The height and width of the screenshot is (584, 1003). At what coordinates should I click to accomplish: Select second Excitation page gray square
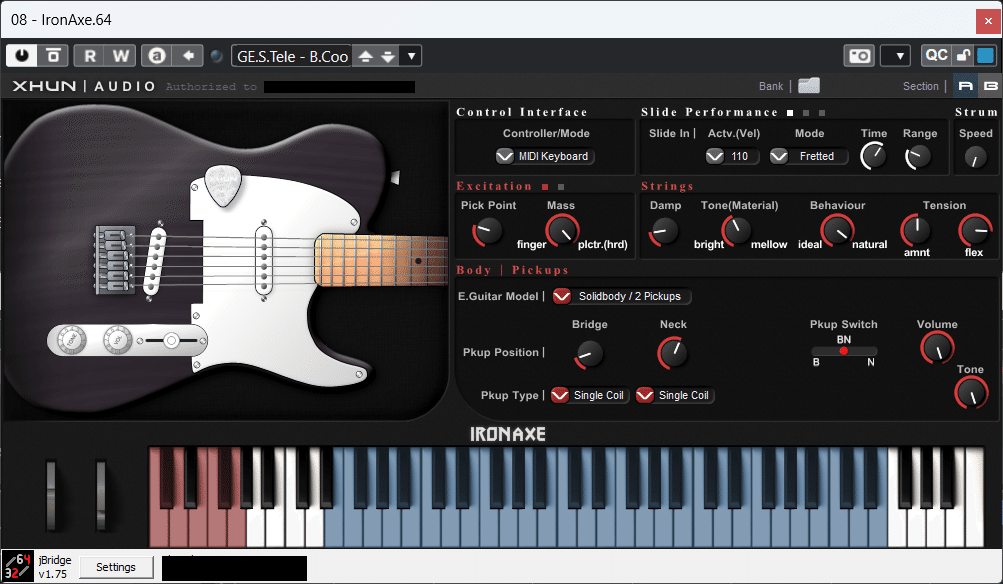pyautogui.click(x=561, y=187)
